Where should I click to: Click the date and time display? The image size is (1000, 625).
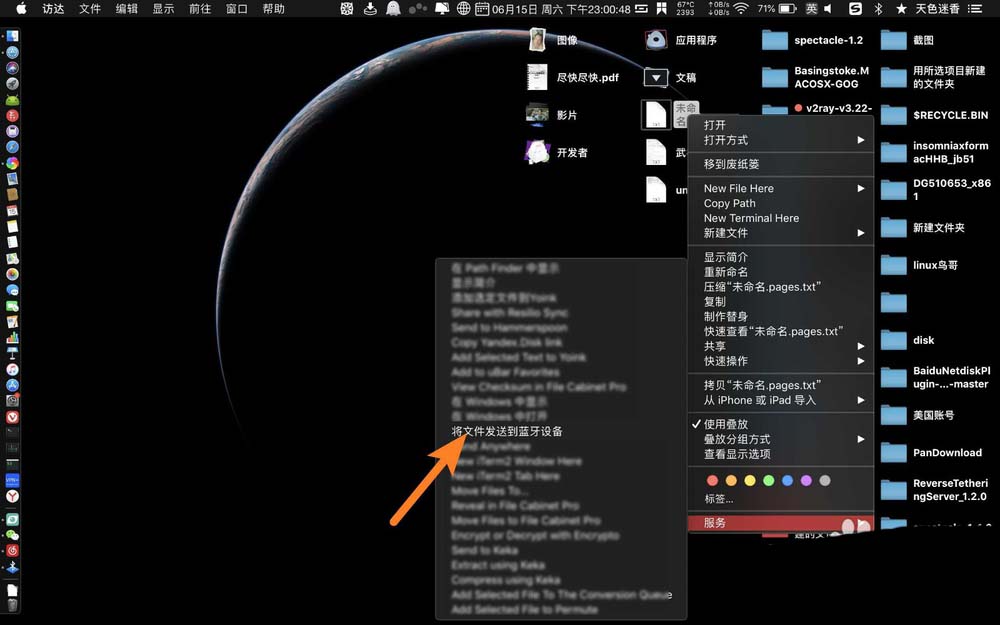[561, 9]
